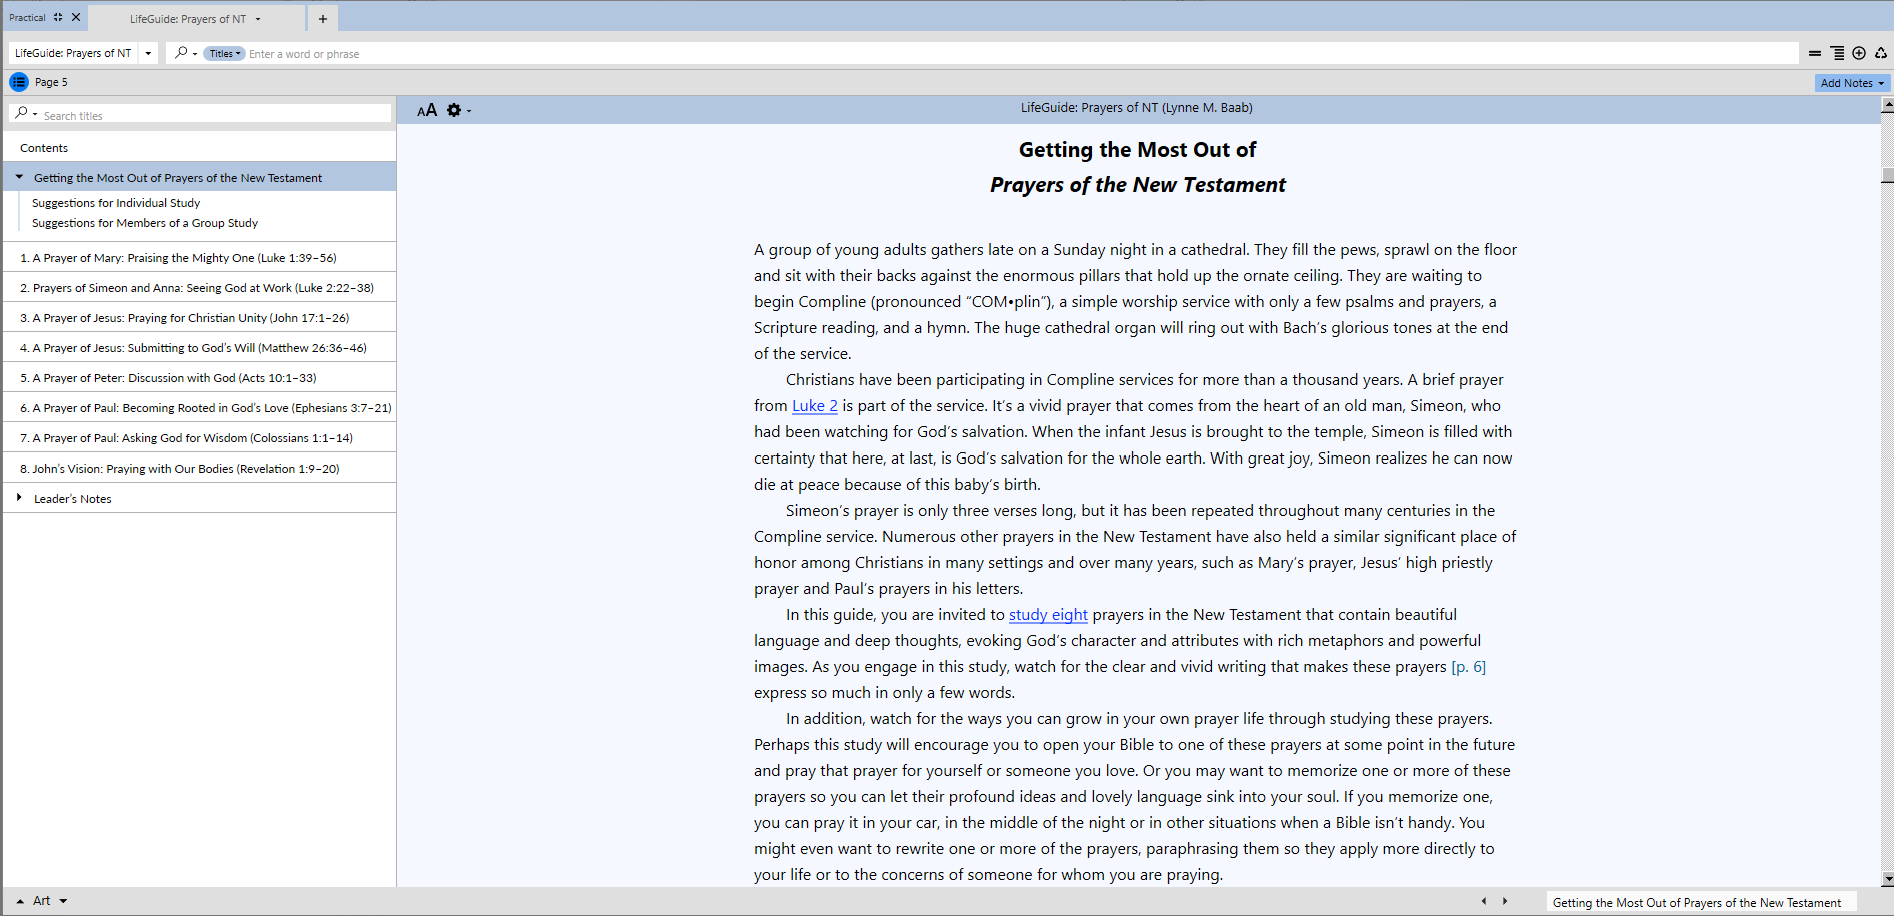The width and height of the screenshot is (1894, 916).
Task: Click the [p. 6] page marker link
Action: click(x=1468, y=667)
